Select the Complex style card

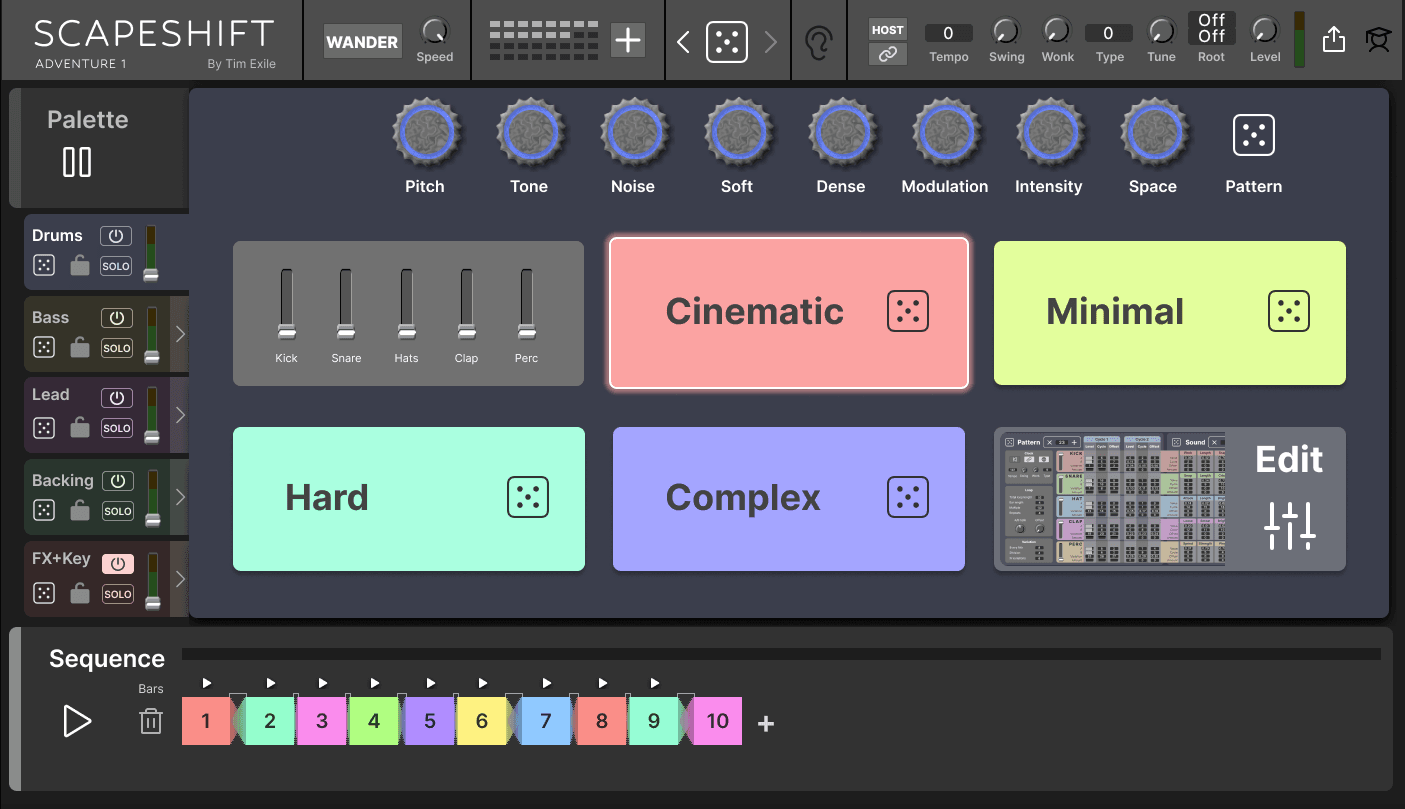click(789, 499)
